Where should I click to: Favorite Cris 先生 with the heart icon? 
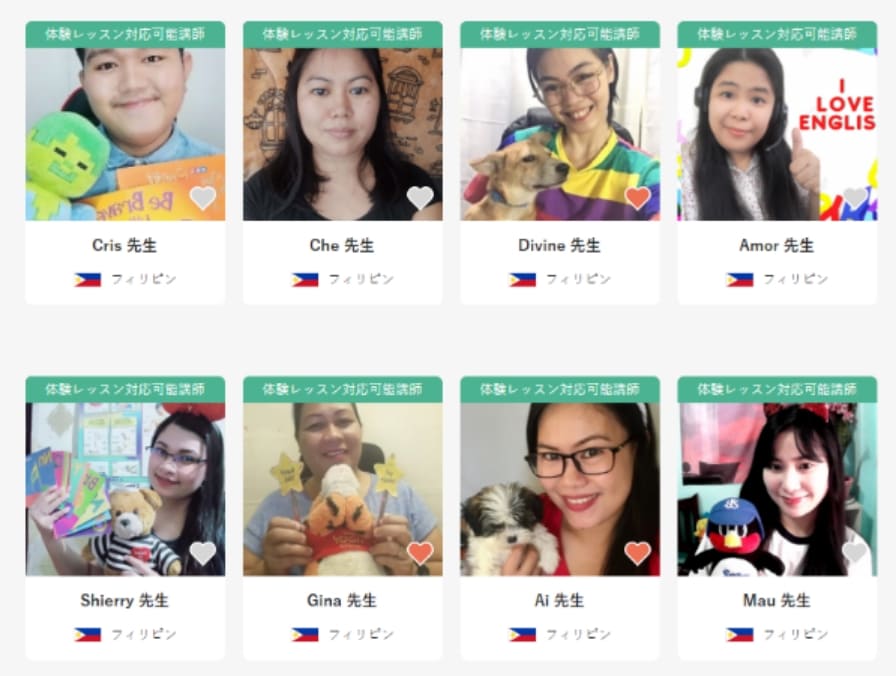click(x=202, y=198)
